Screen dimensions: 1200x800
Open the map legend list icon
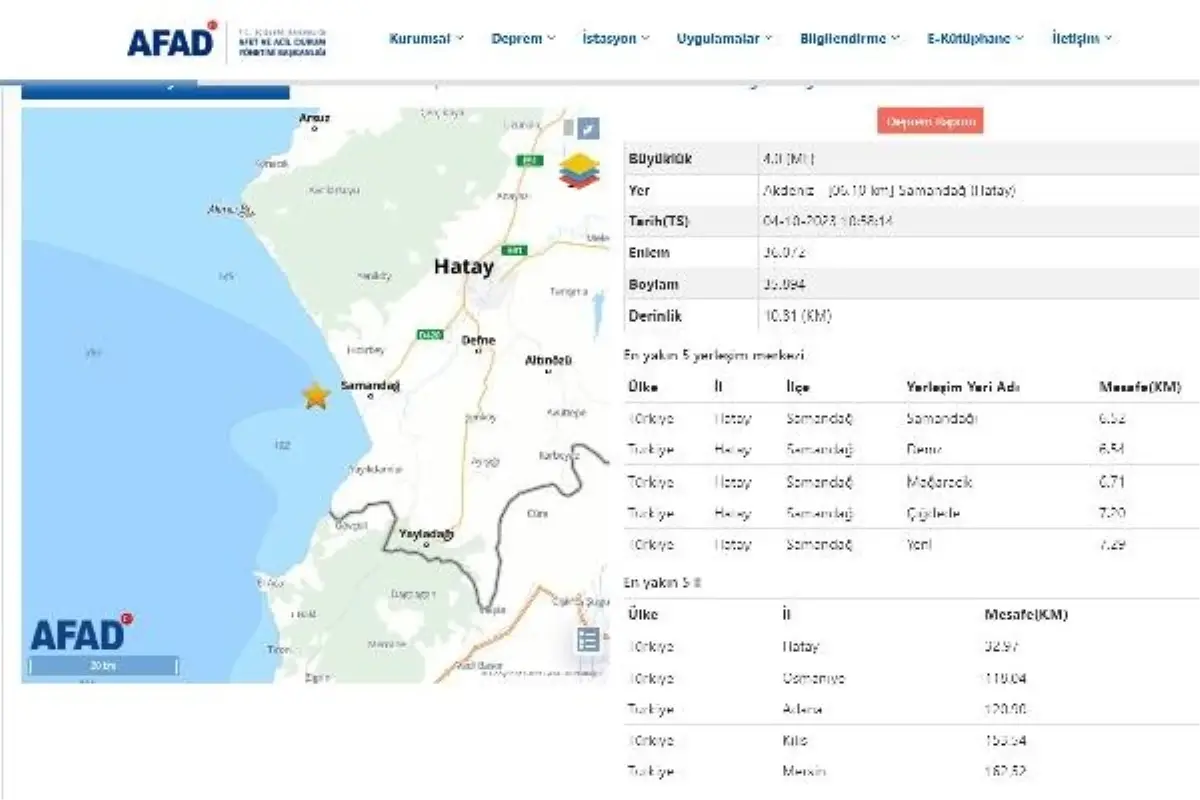coord(588,640)
